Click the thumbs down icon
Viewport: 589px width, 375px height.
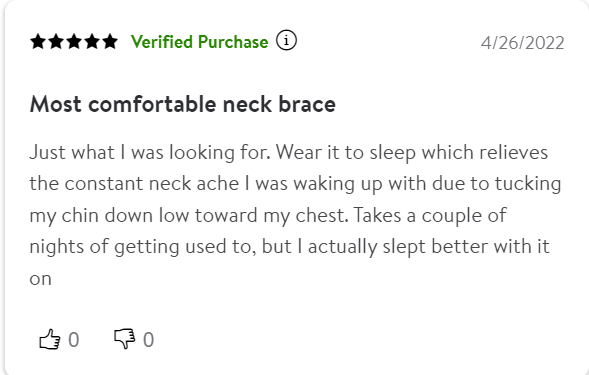(x=125, y=339)
